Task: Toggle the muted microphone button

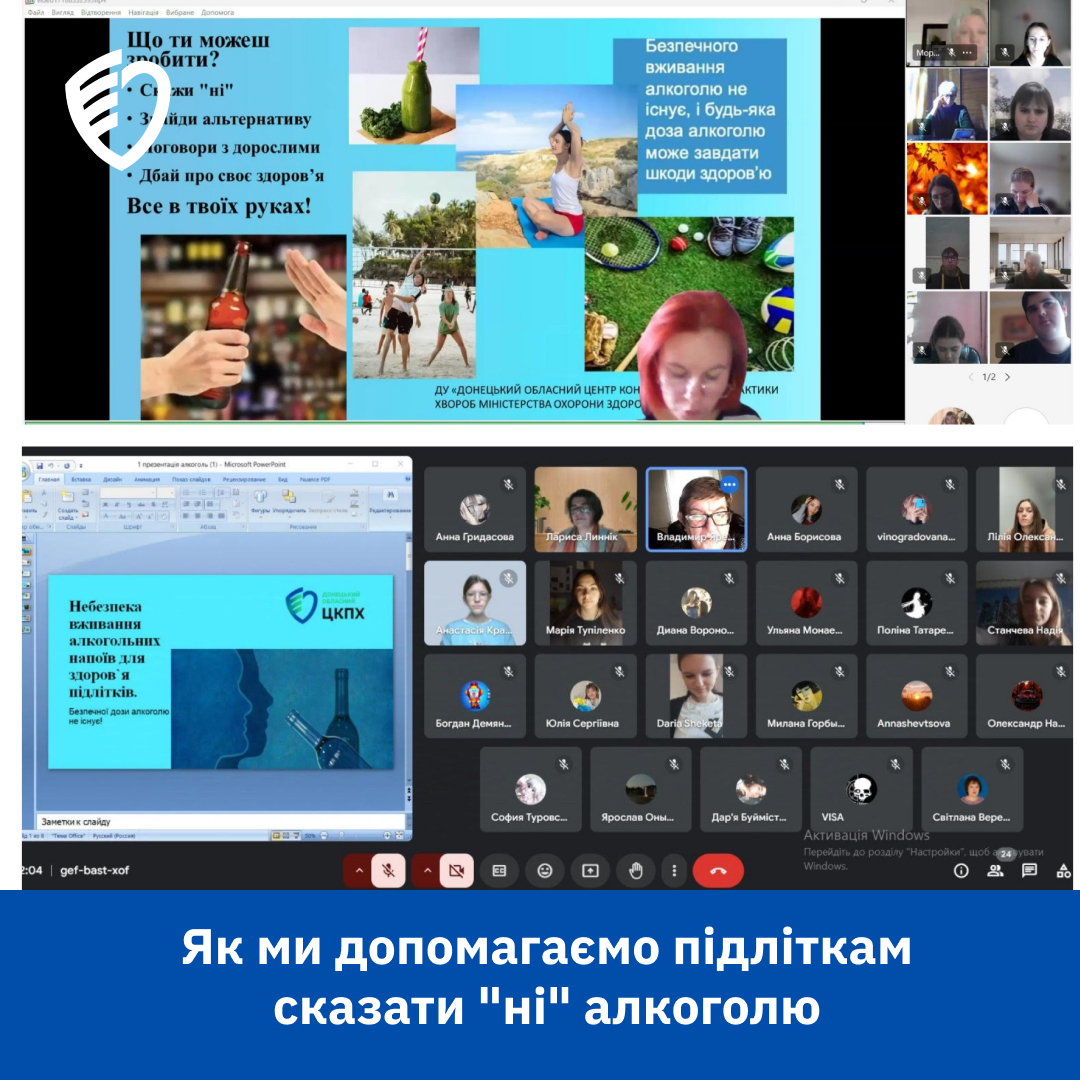Action: click(x=389, y=871)
